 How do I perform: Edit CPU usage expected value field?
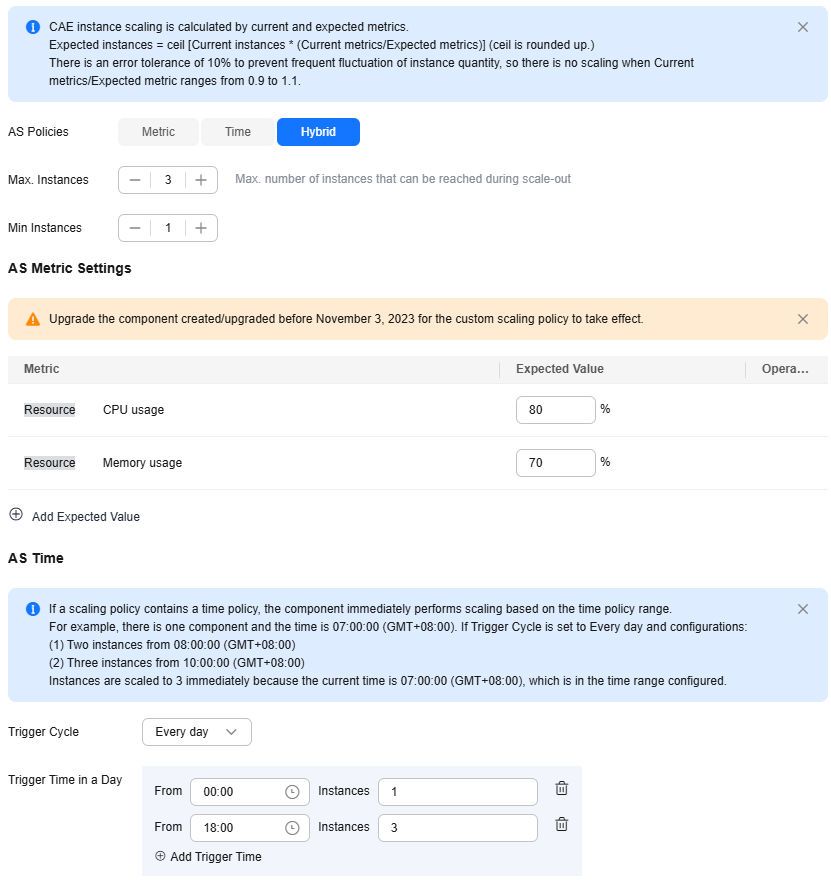(555, 410)
